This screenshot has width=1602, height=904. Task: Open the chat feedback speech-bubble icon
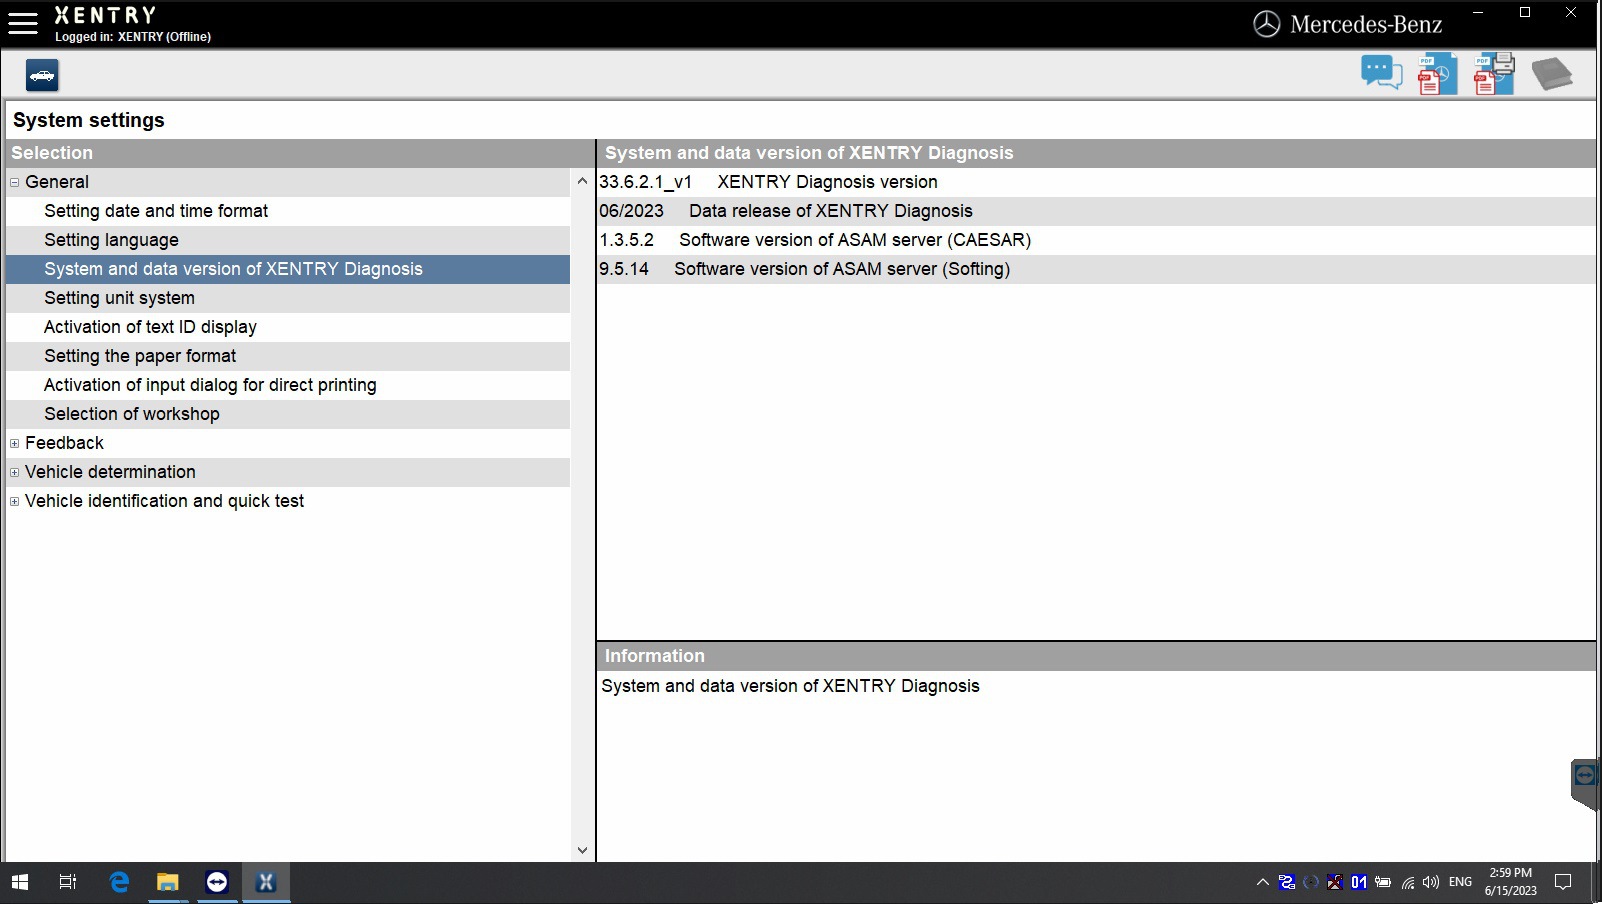1381,73
